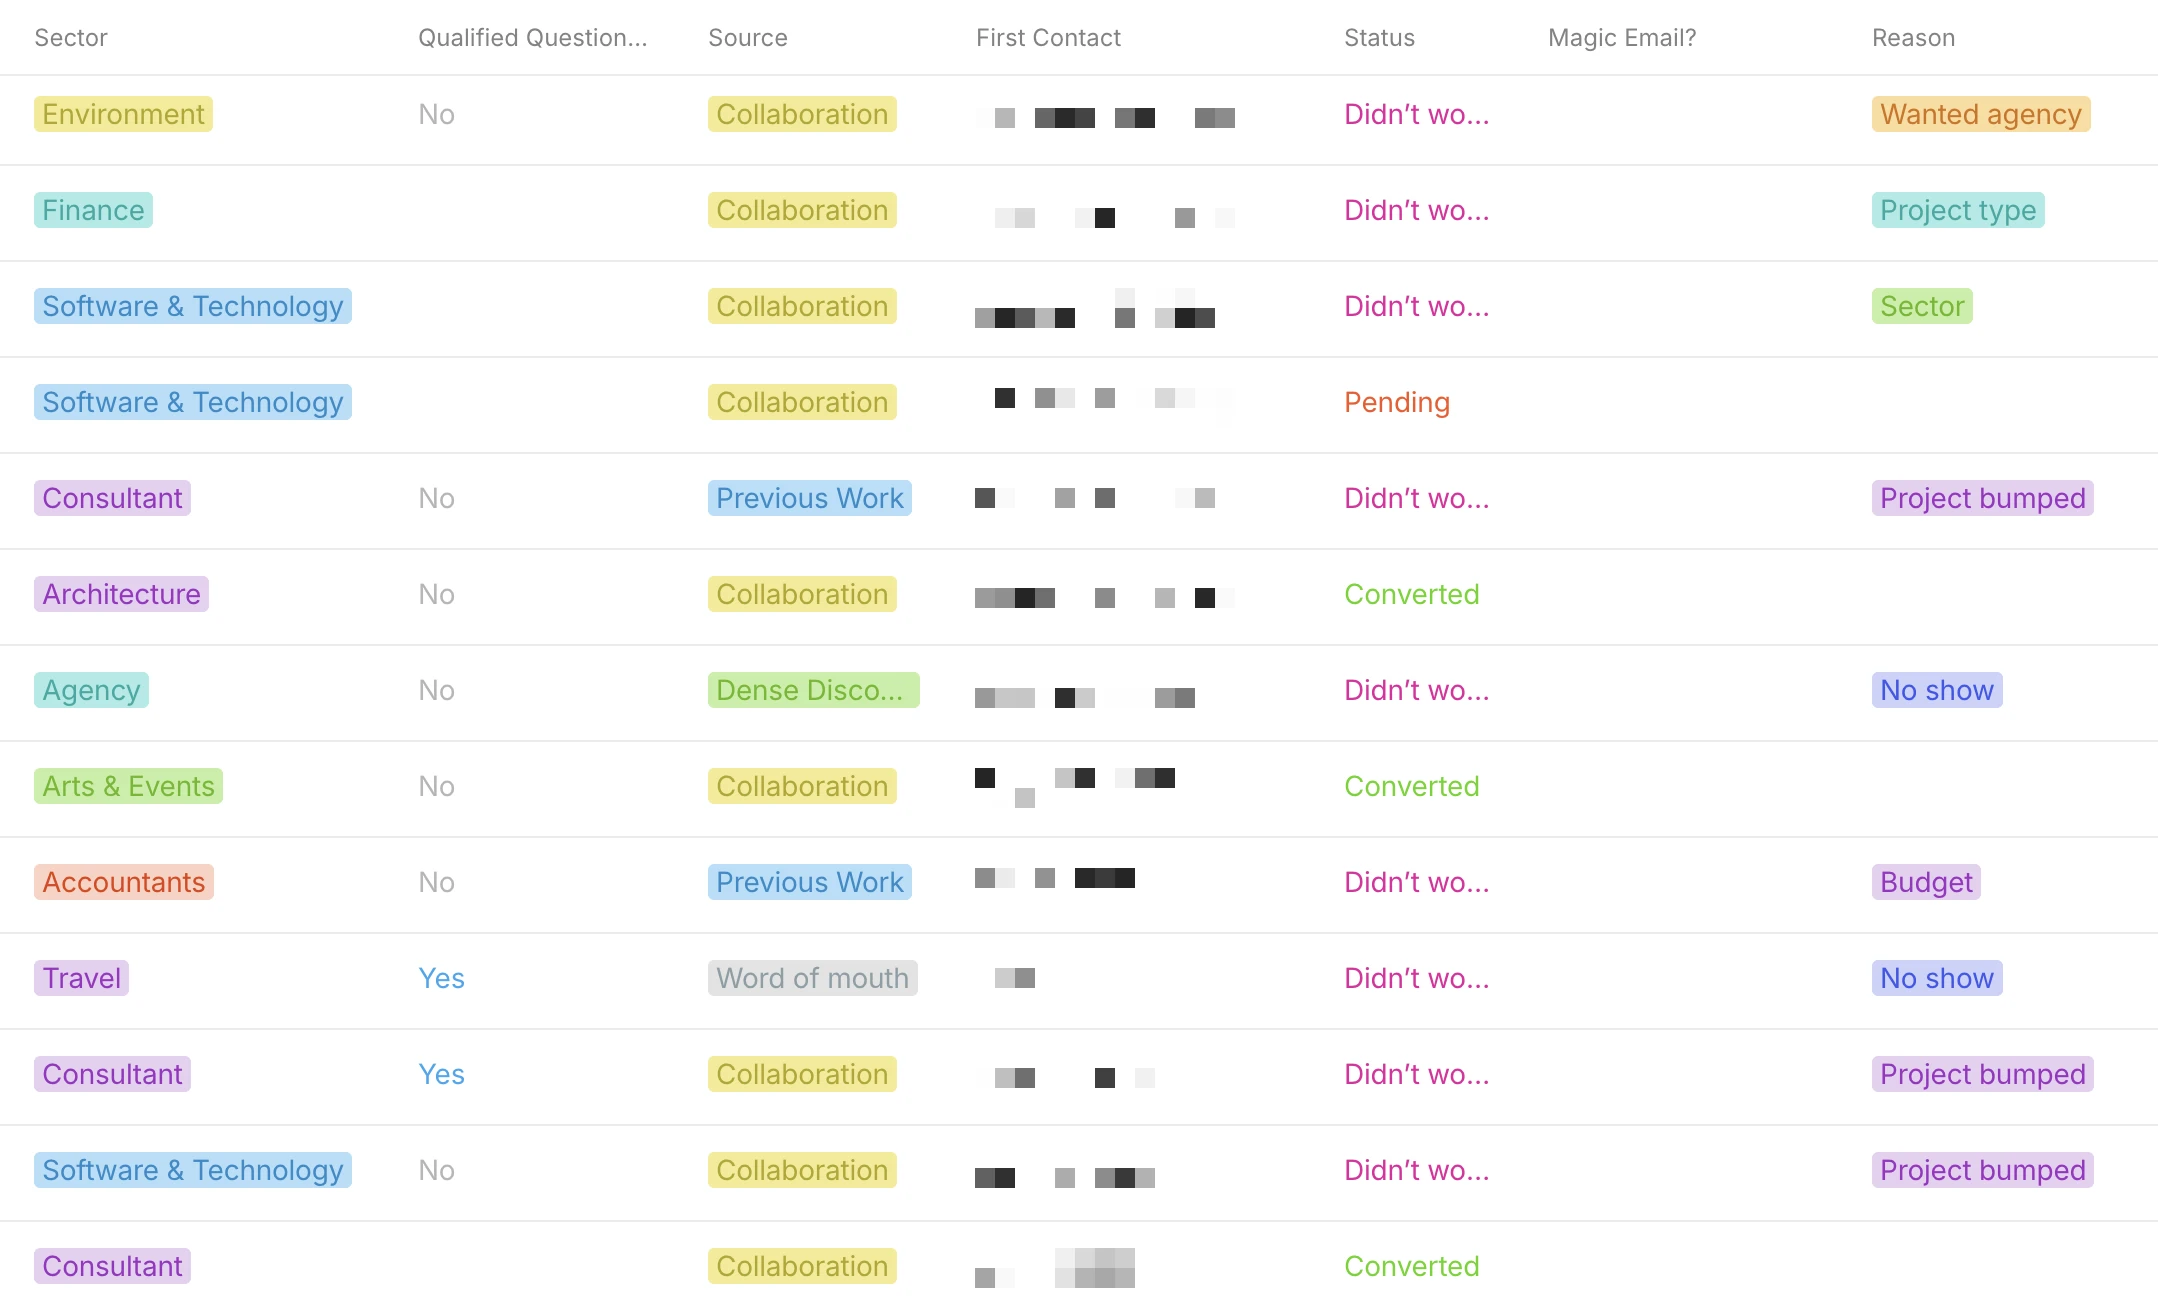Select the Previous Work tag on Accountants row
Screen dimensions: 2158x1315
coord(809,882)
